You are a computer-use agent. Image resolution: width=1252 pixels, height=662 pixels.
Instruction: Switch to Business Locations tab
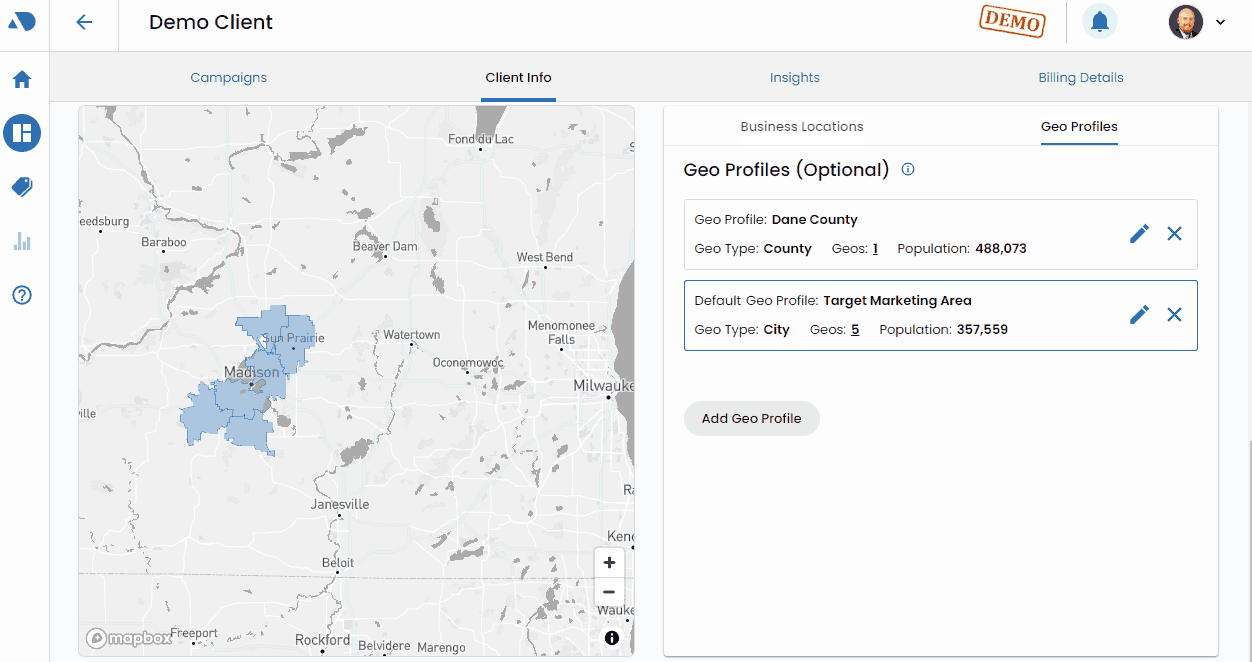tap(801, 127)
